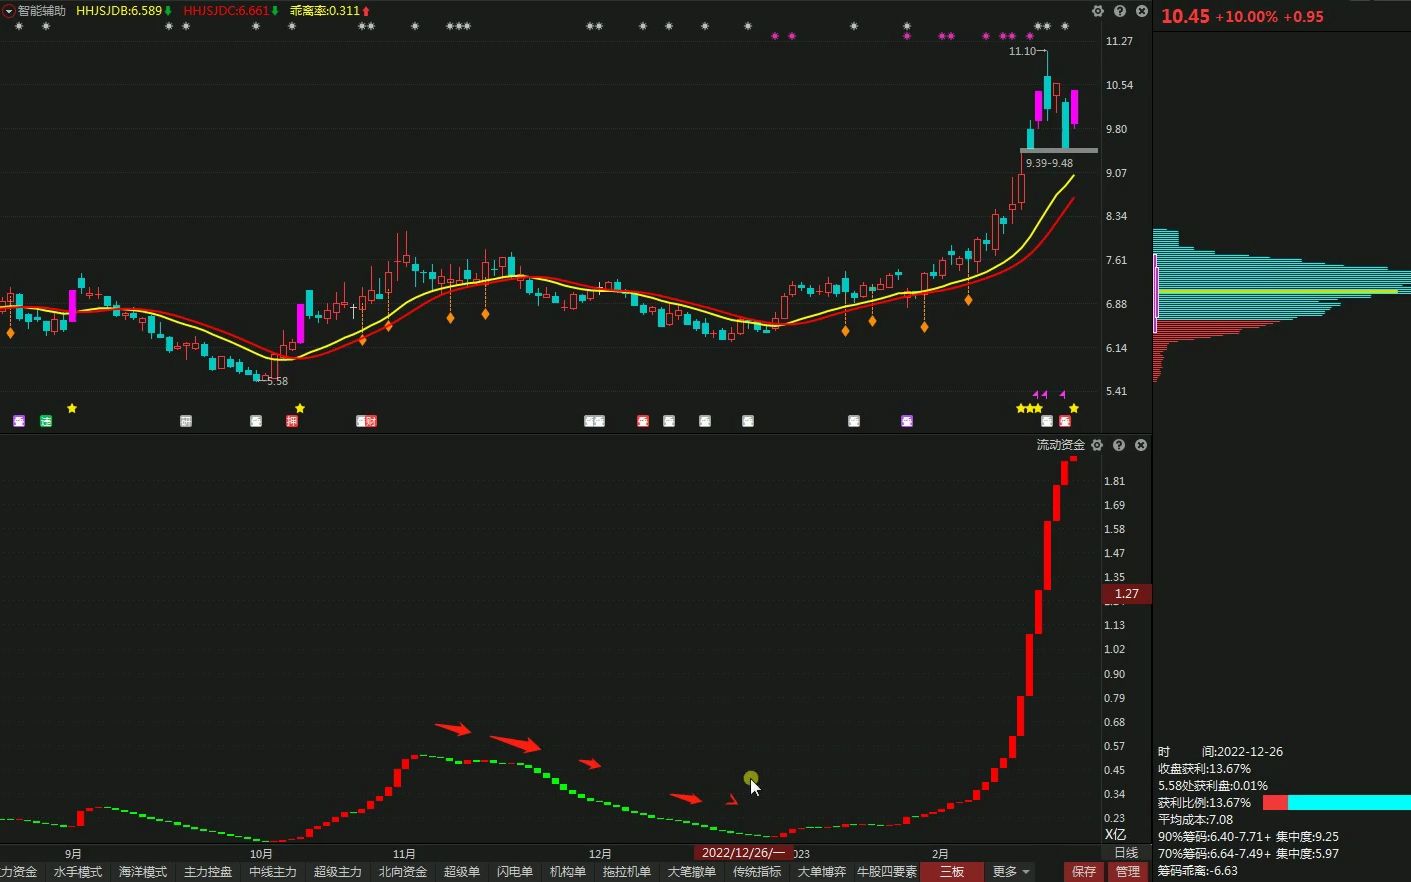Viewport: 1411px width, 882px height.
Task: Click the purple event marker near February
Action: tap(907, 421)
